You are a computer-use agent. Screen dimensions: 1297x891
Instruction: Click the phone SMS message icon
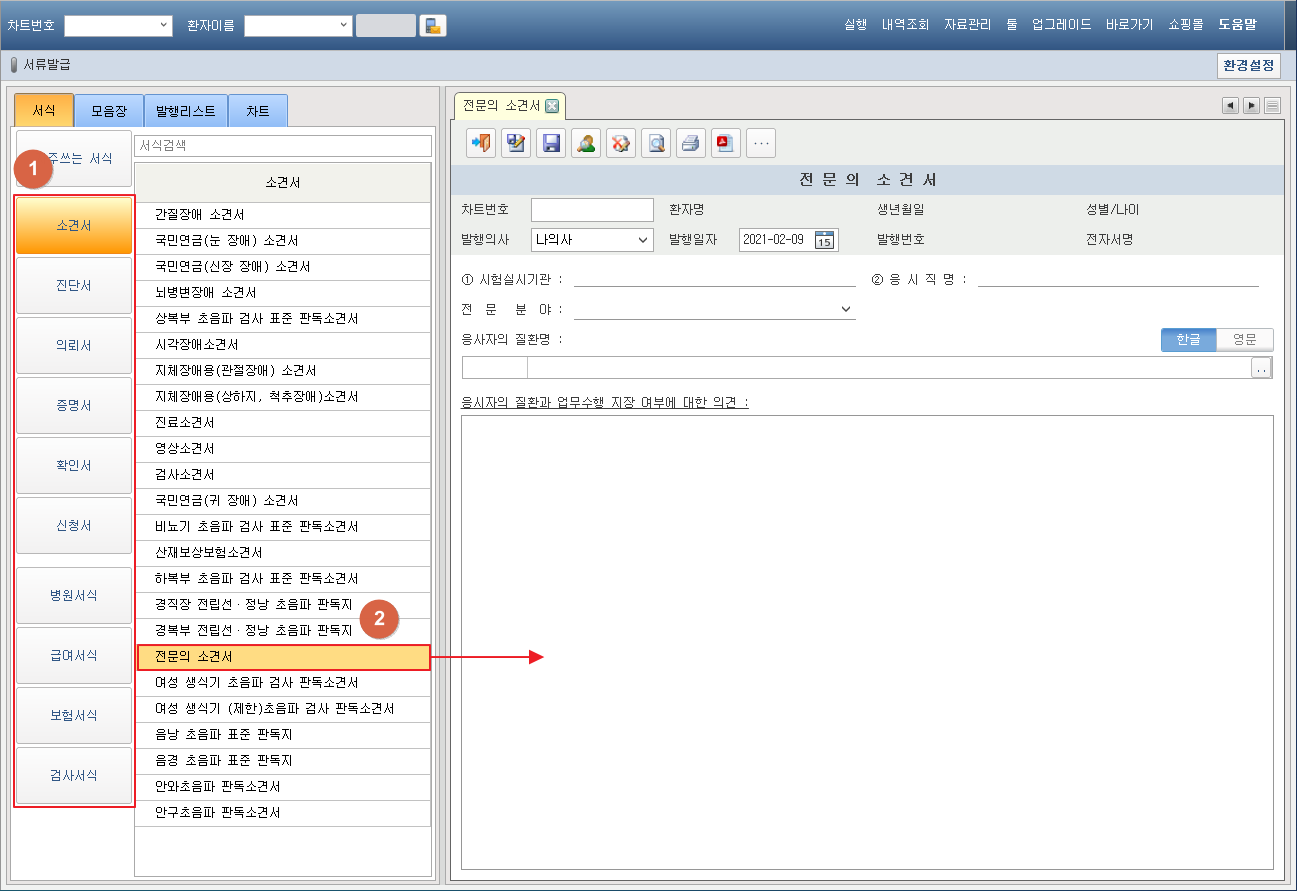click(433, 26)
